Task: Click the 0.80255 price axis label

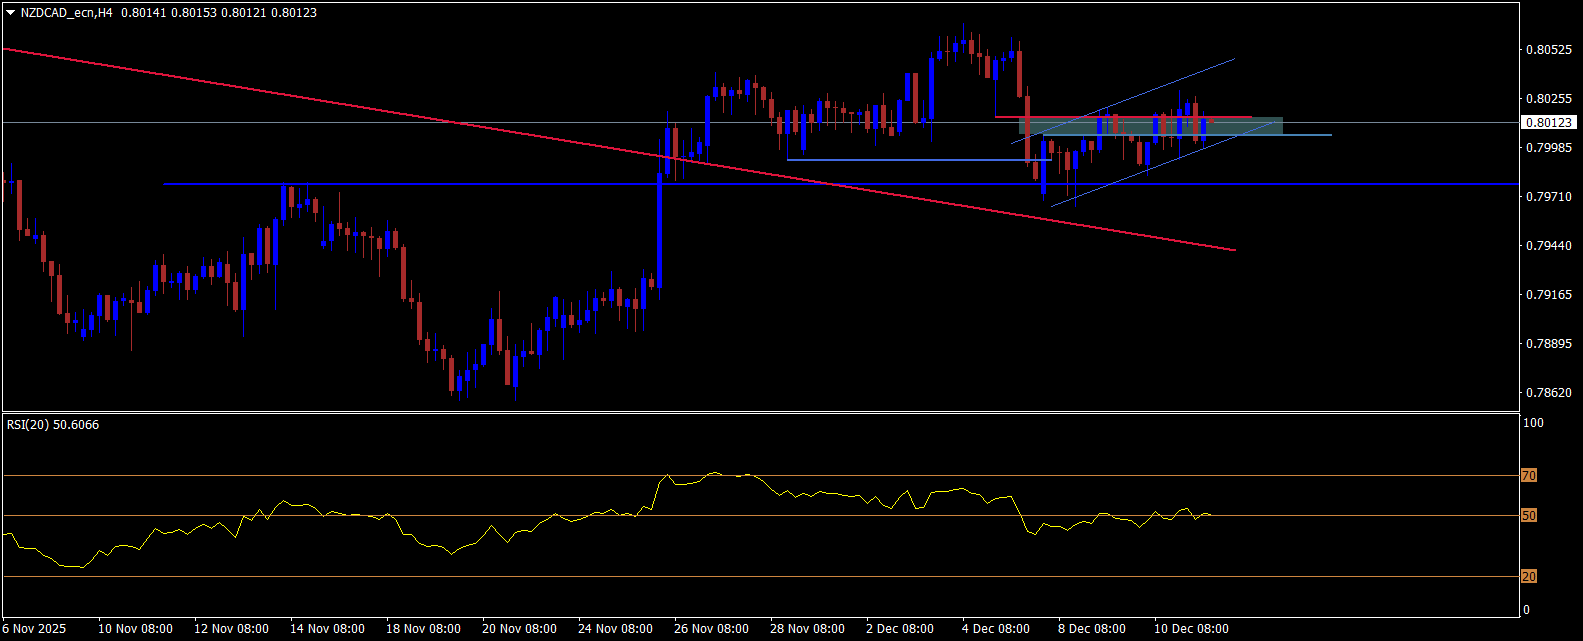Action: pos(1549,99)
